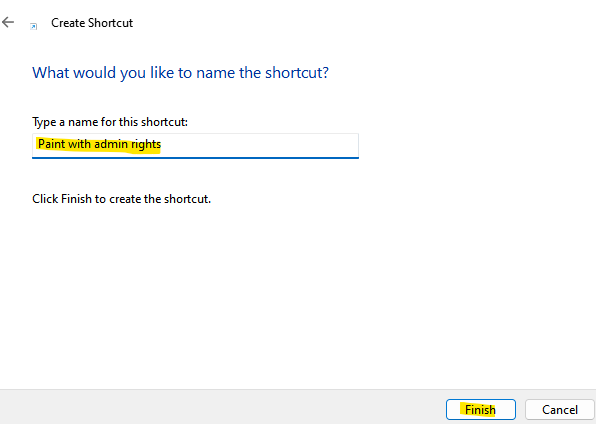
Task: Cancel the shortcut creation
Action: (x=560, y=410)
